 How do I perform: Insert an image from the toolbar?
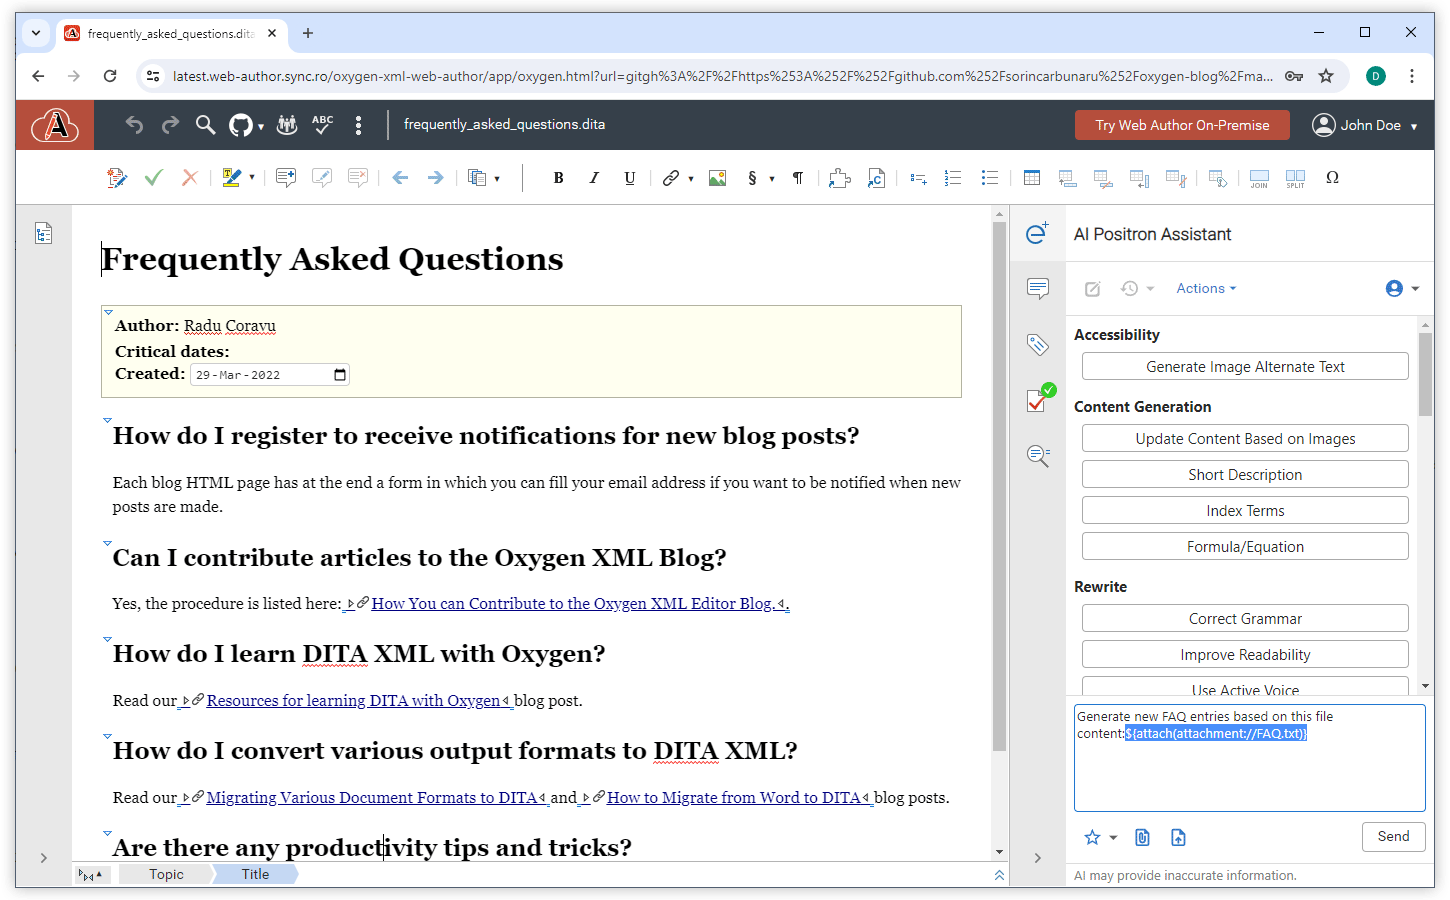pos(717,178)
